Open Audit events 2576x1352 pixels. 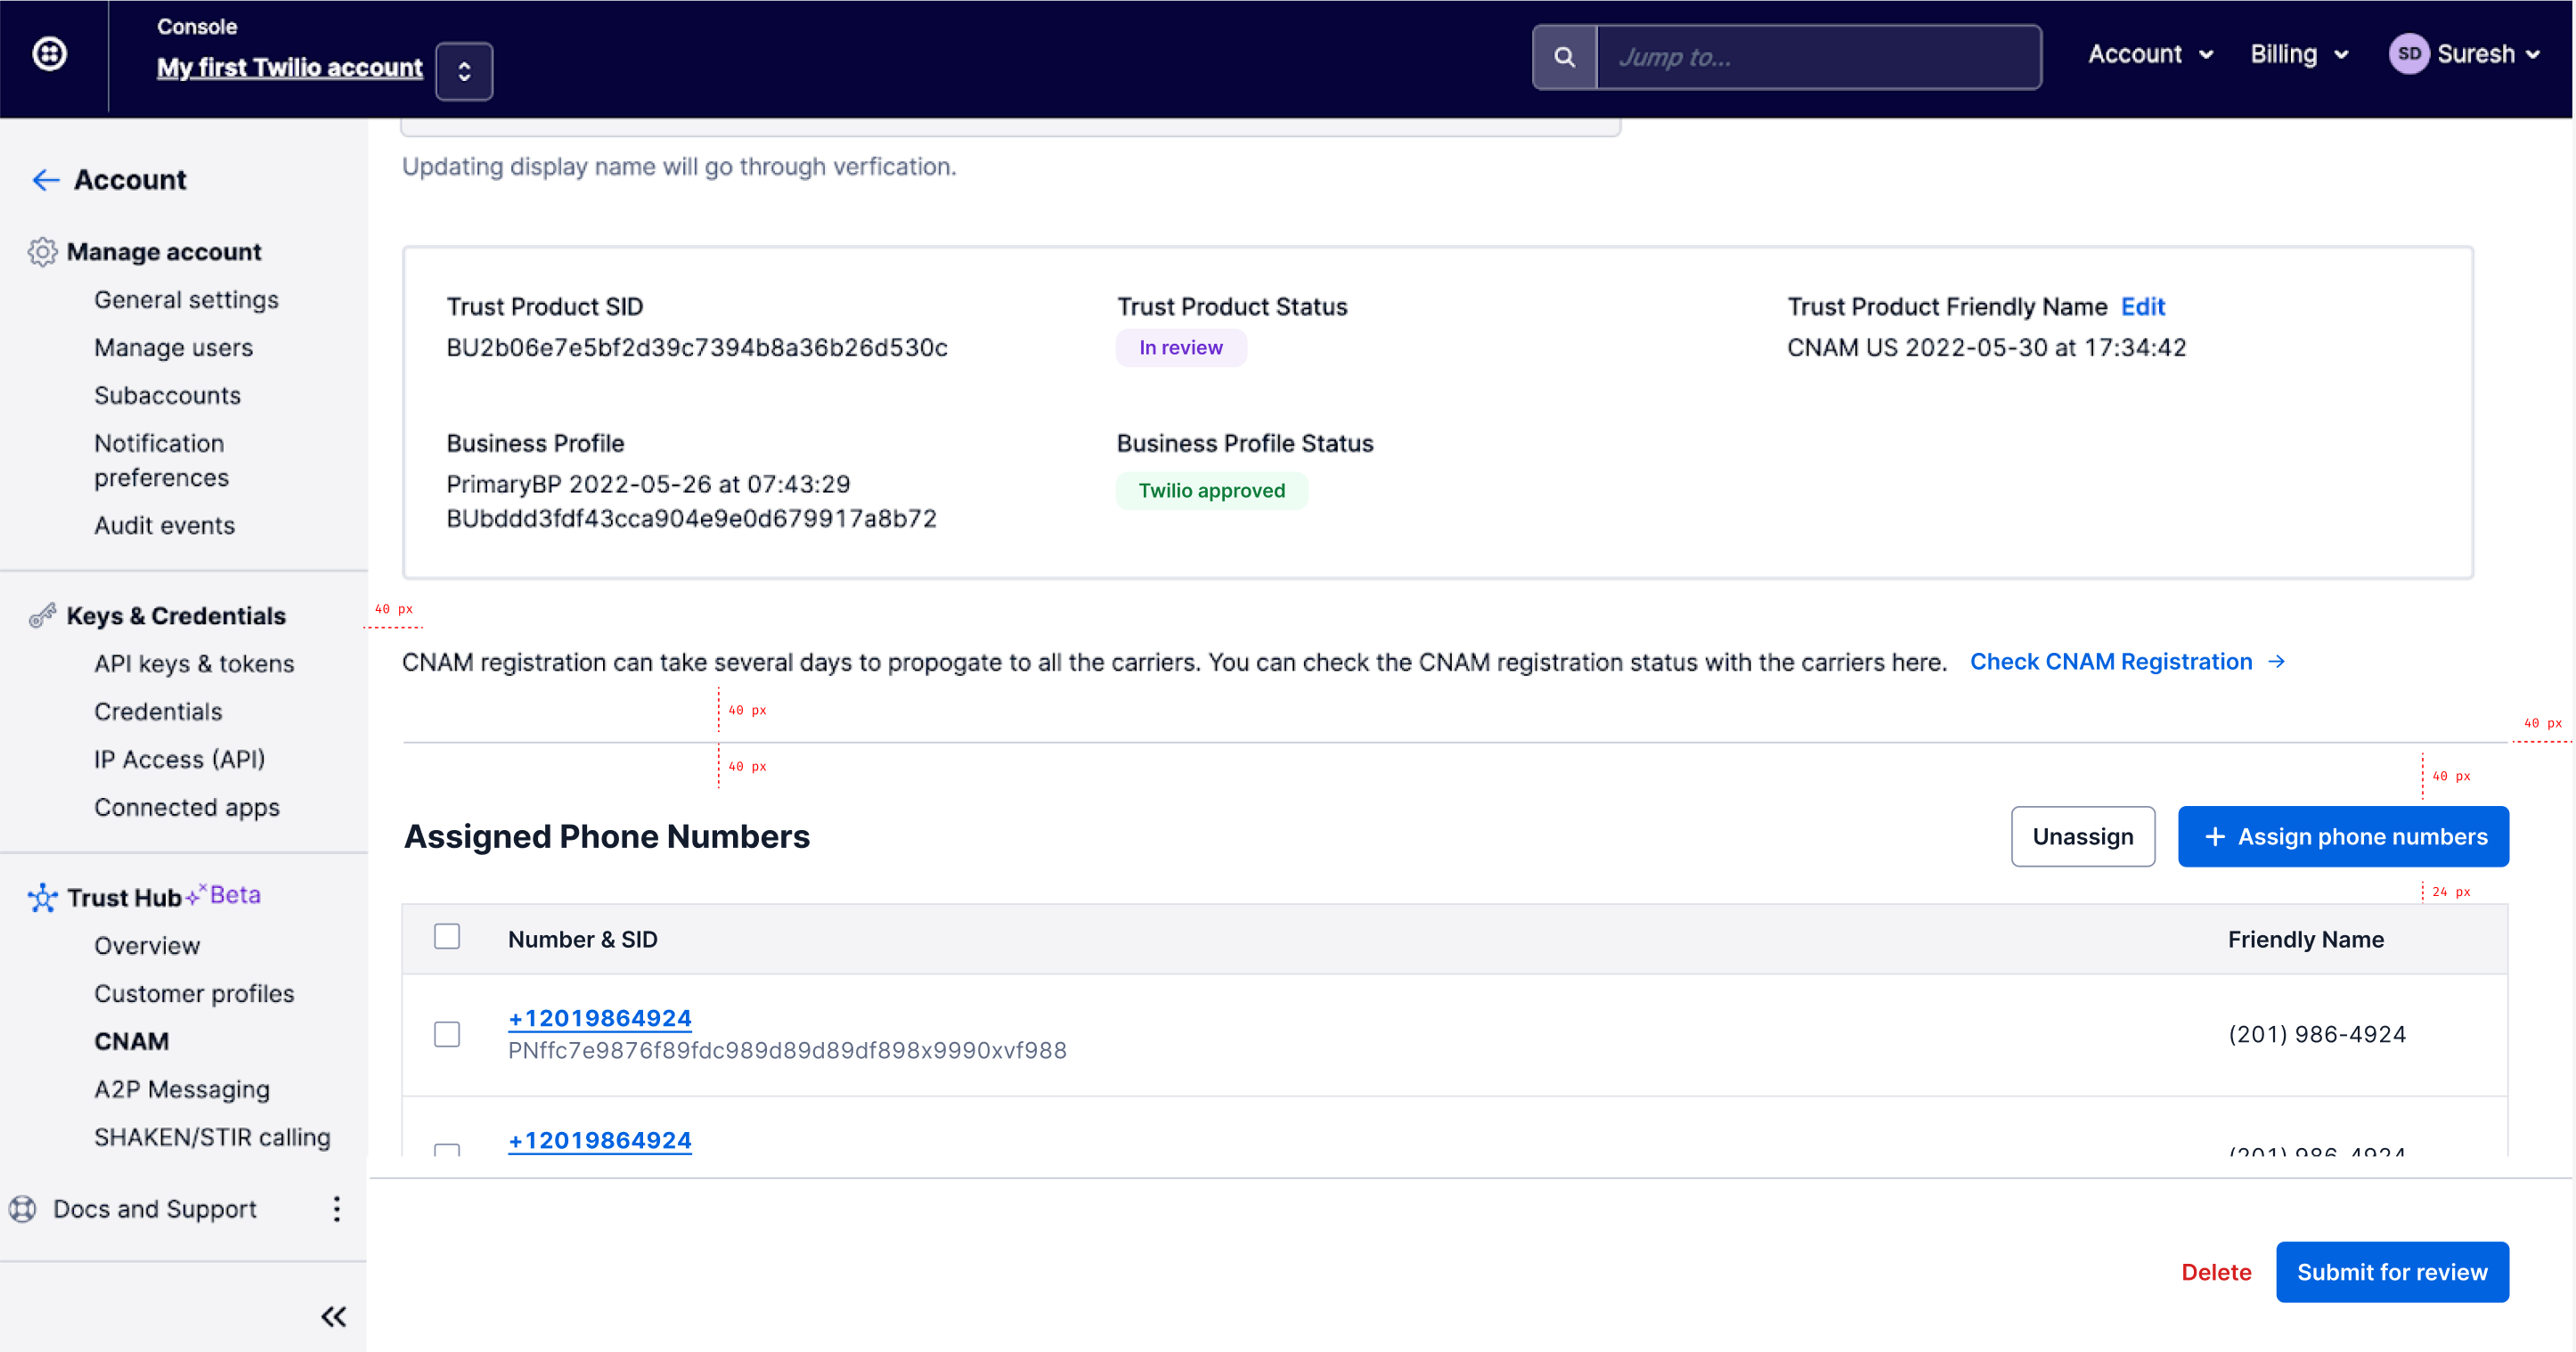(x=164, y=526)
